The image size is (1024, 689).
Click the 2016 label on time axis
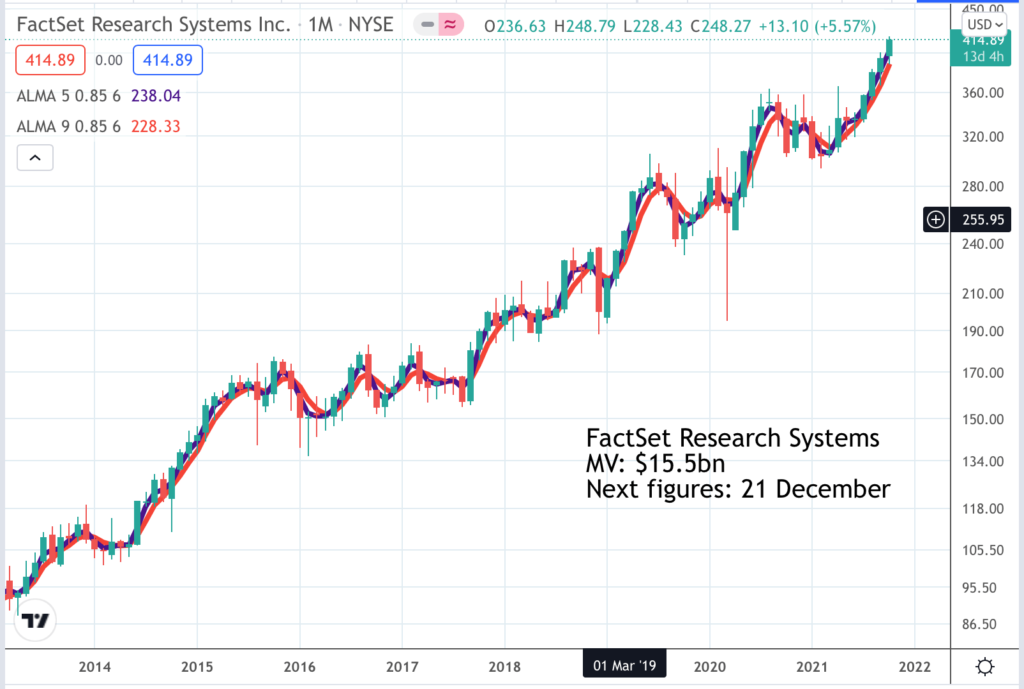299,667
